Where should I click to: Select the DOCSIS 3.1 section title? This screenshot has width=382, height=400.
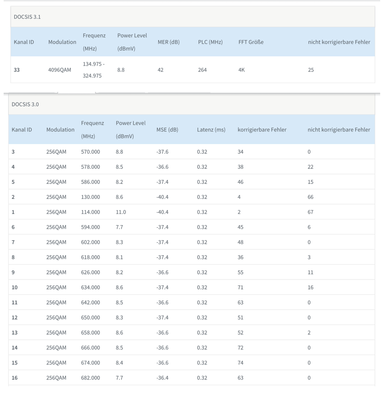(x=27, y=17)
